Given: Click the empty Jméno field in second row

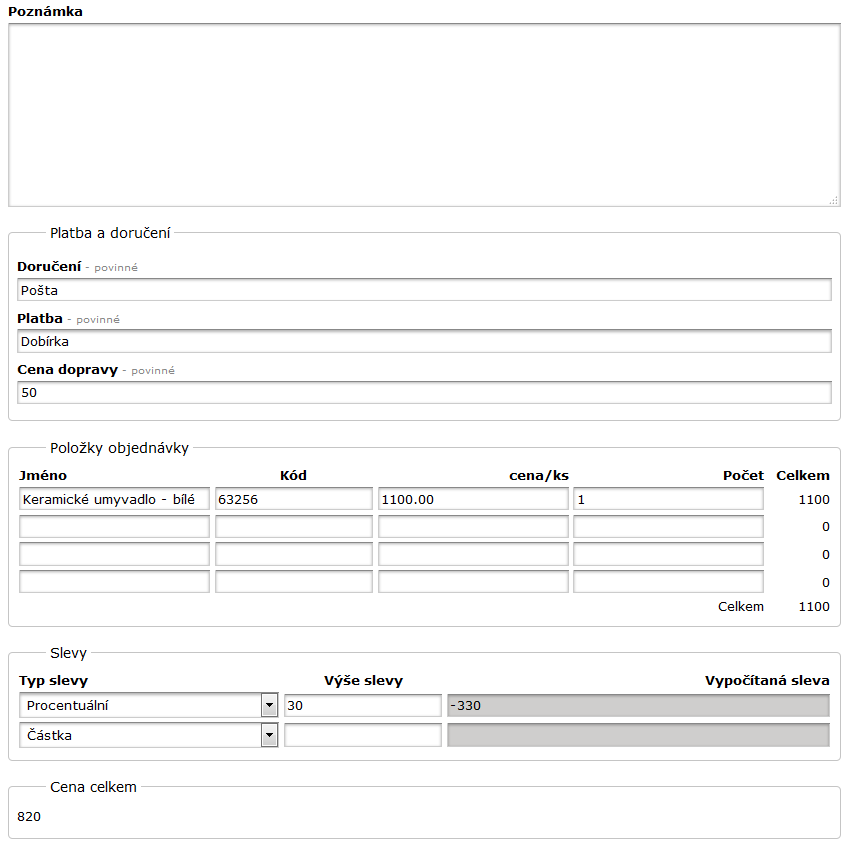Looking at the screenshot, I should 114,527.
